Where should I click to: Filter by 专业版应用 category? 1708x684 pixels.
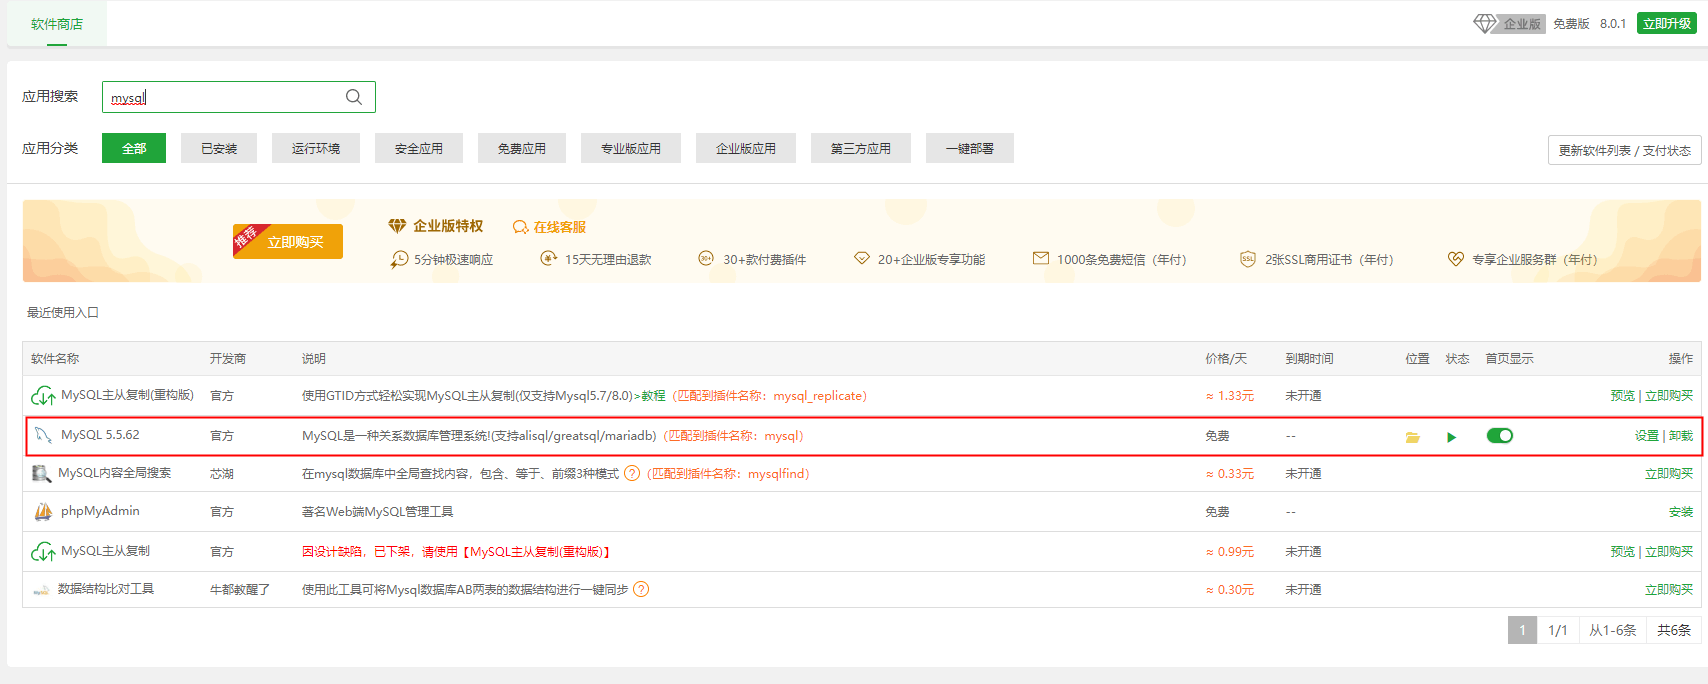coord(631,148)
